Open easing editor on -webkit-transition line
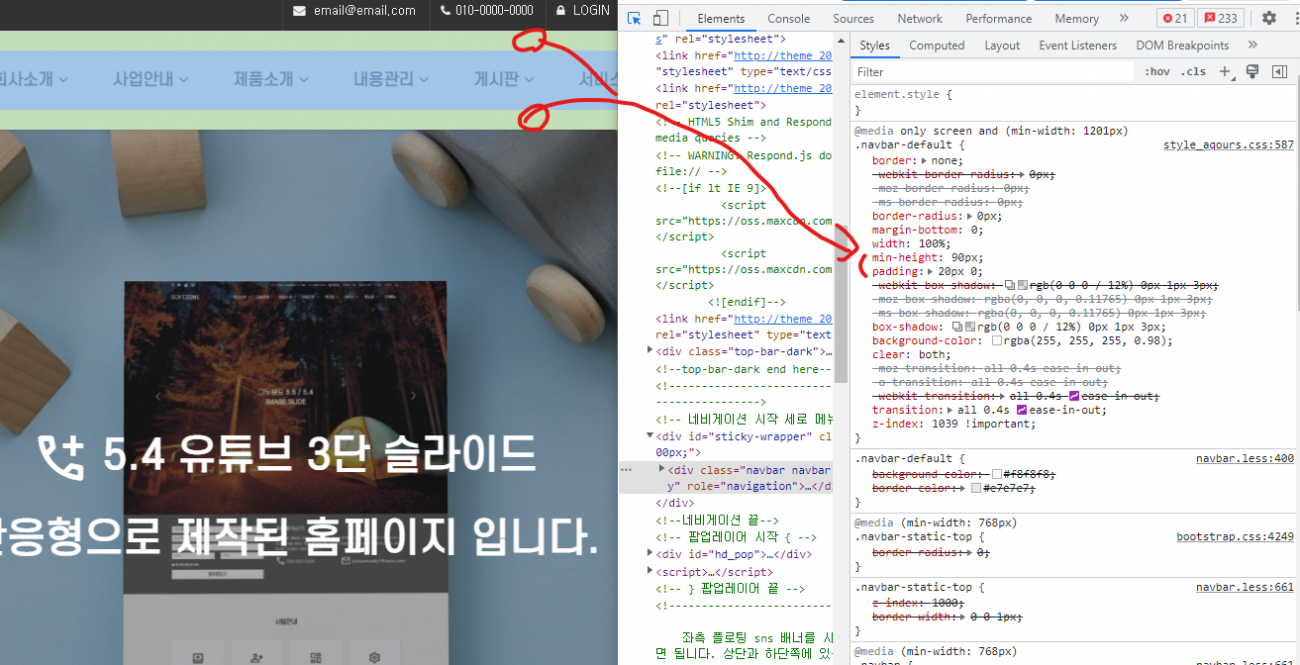Image resolution: width=1300 pixels, height=665 pixels. pos(1074,396)
